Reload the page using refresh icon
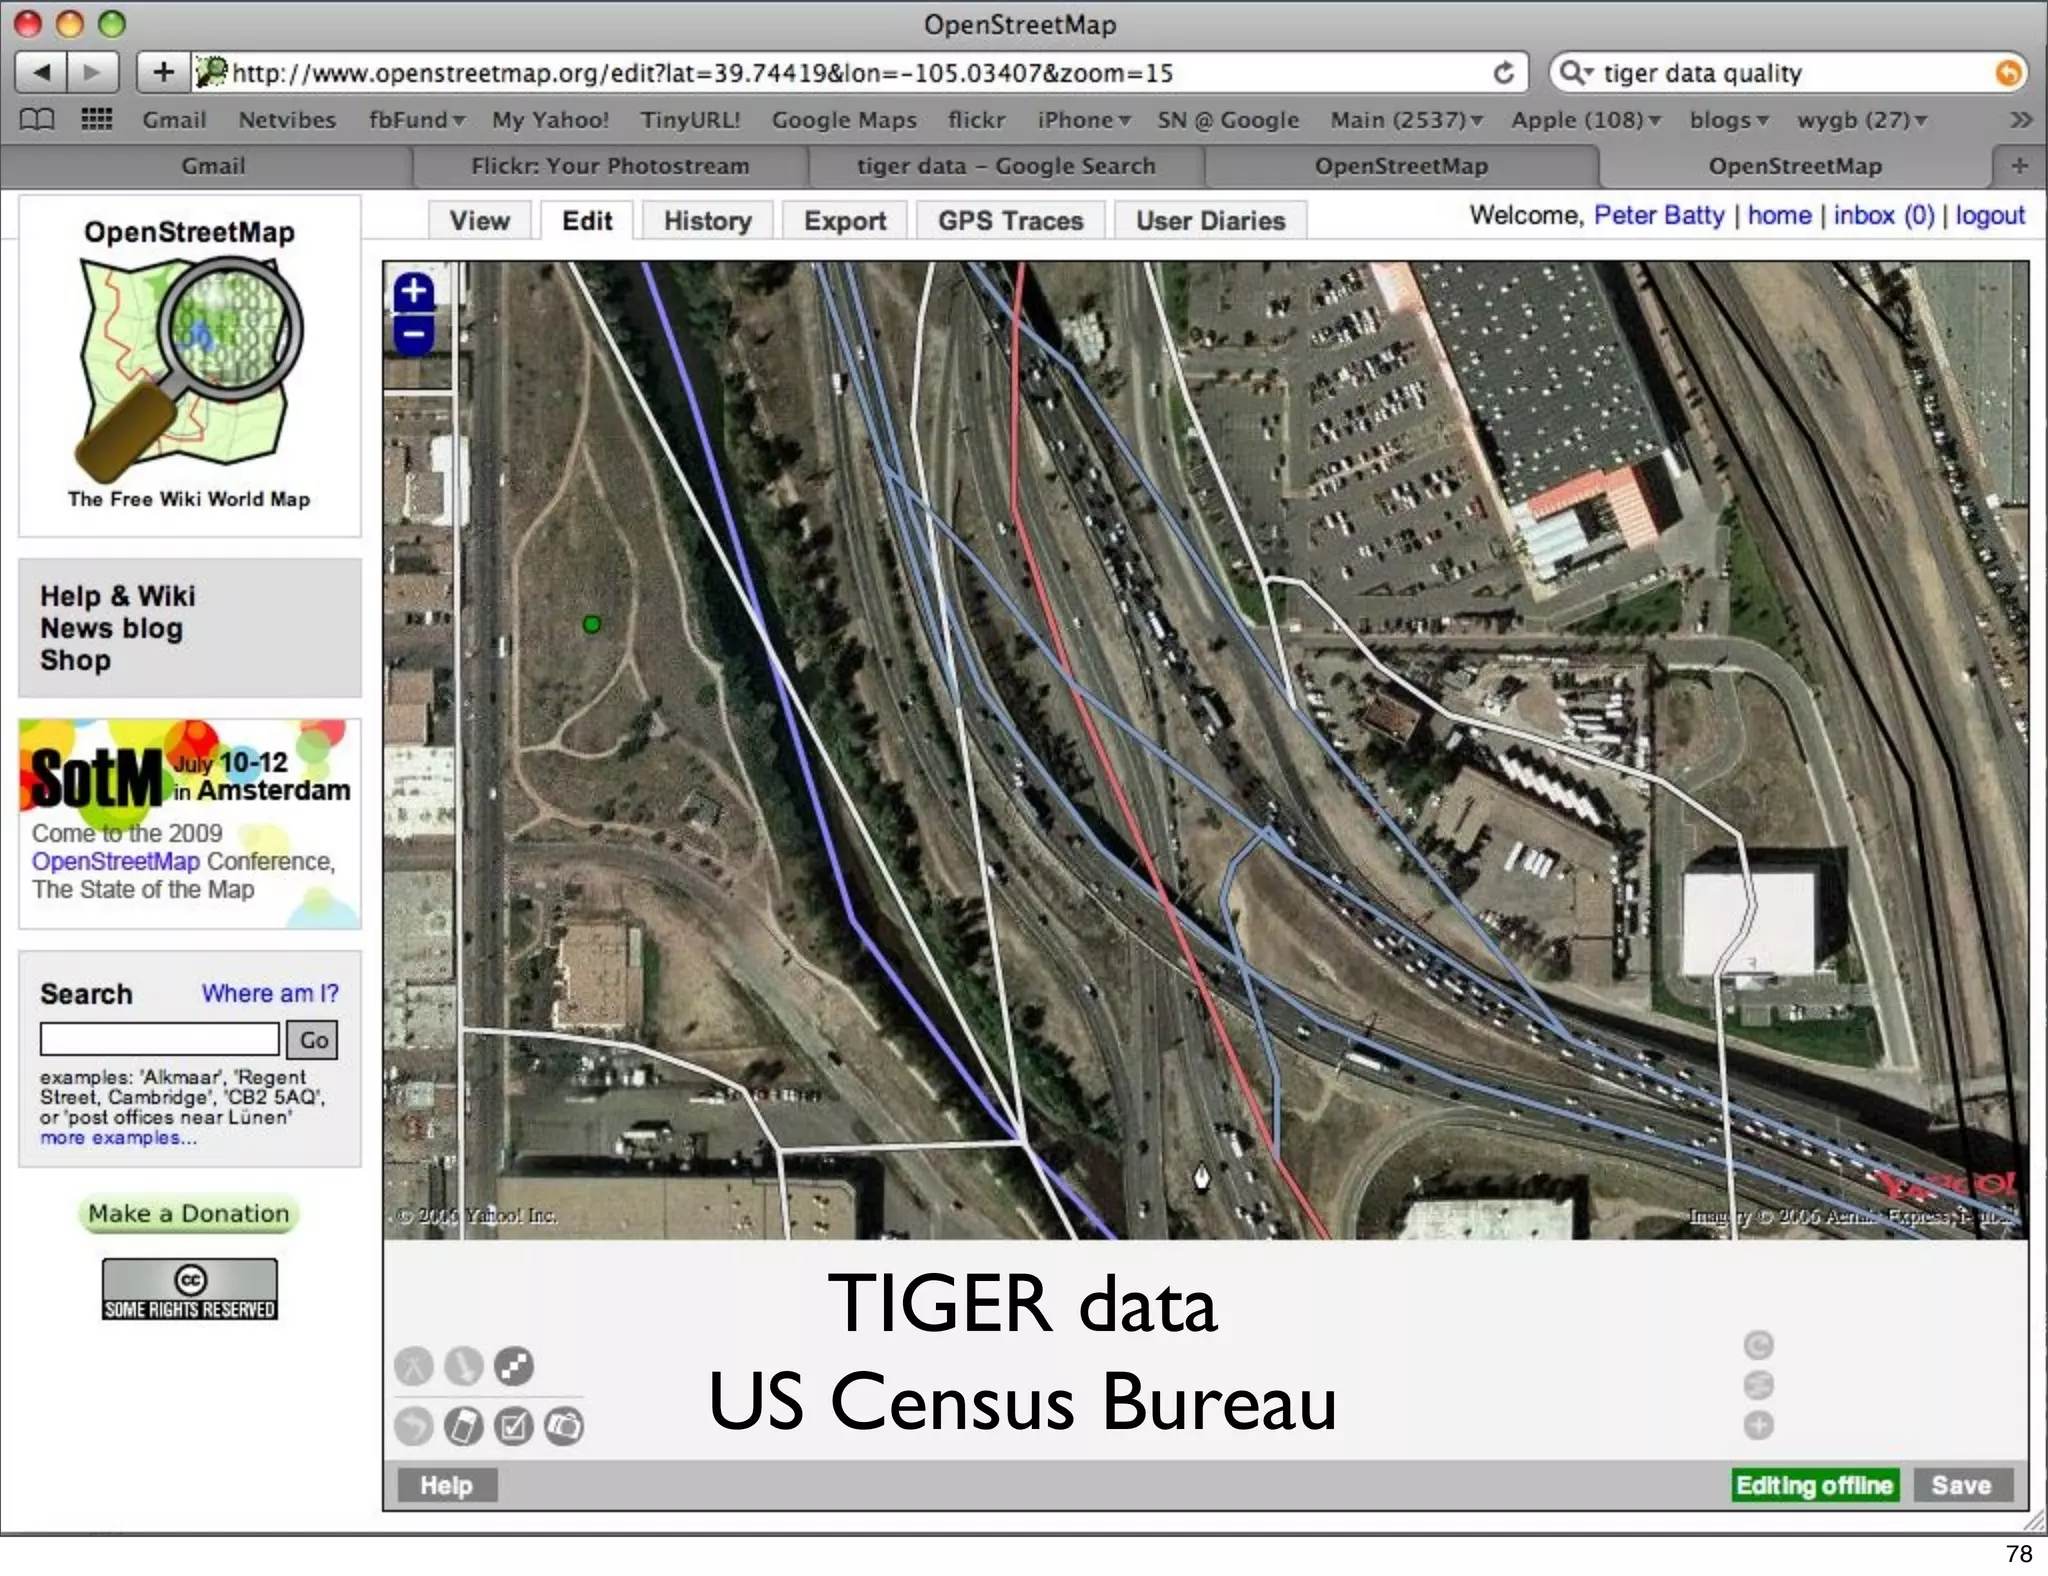The height and width of the screenshot is (1576, 2048). 1503,73
